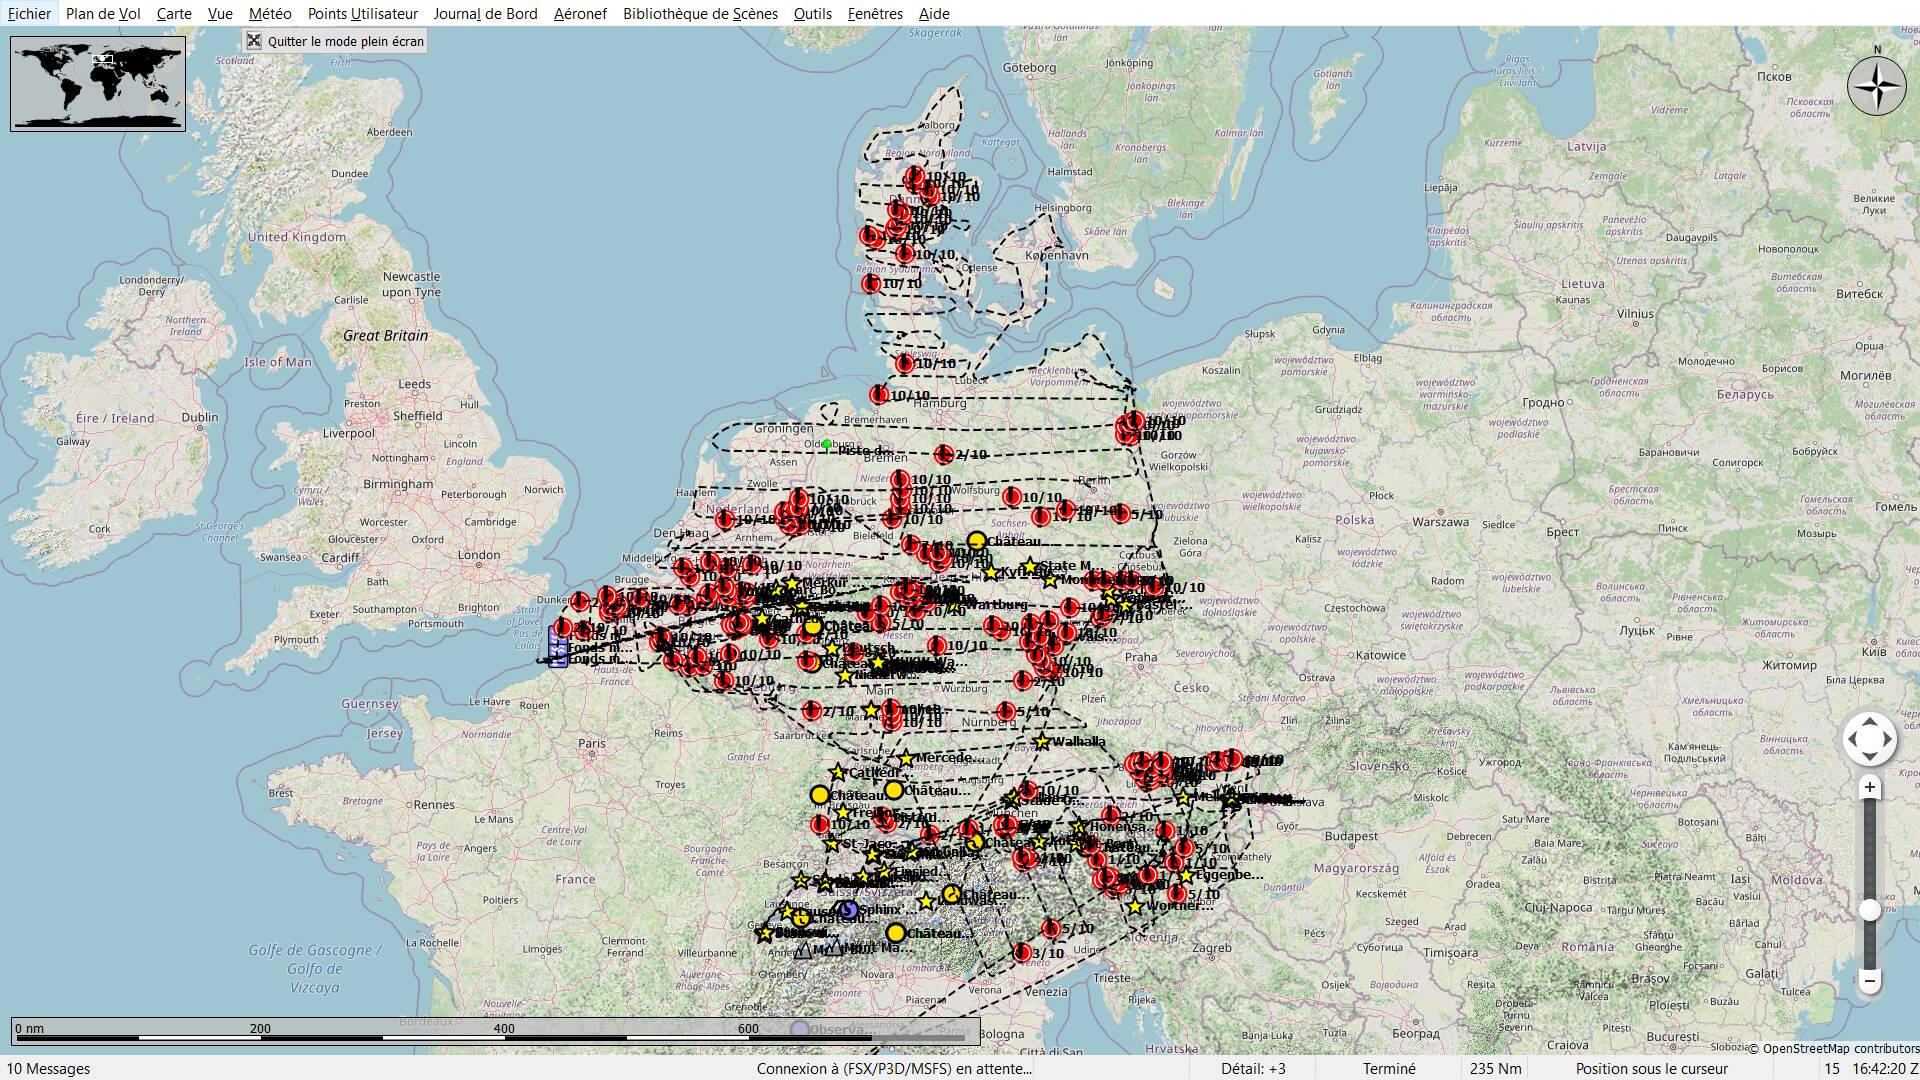Select the Mercede... star userpoint
Image resolution: width=1920 pixels, height=1080 pixels.
[906, 759]
